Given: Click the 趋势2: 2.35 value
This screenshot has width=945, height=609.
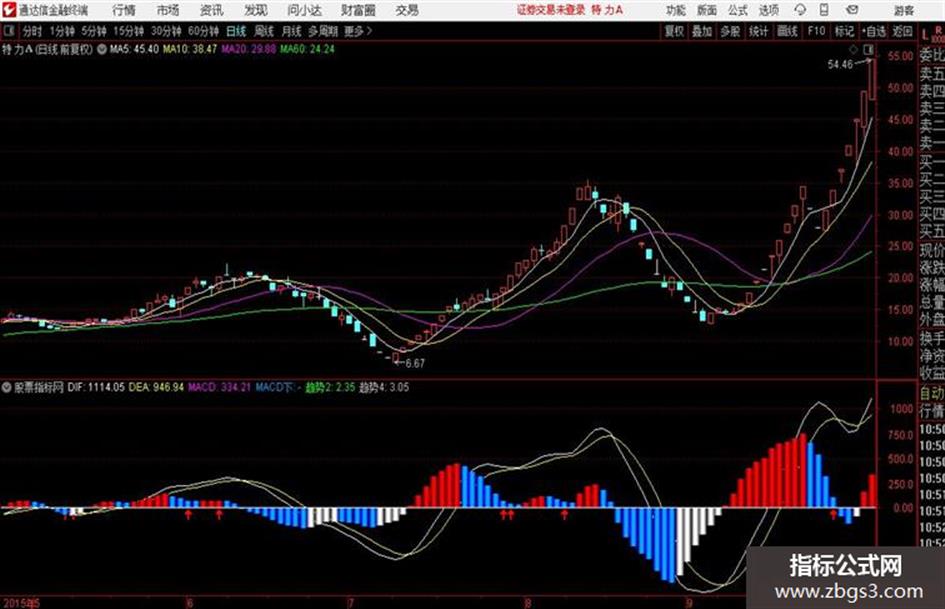Looking at the screenshot, I should click(330, 388).
